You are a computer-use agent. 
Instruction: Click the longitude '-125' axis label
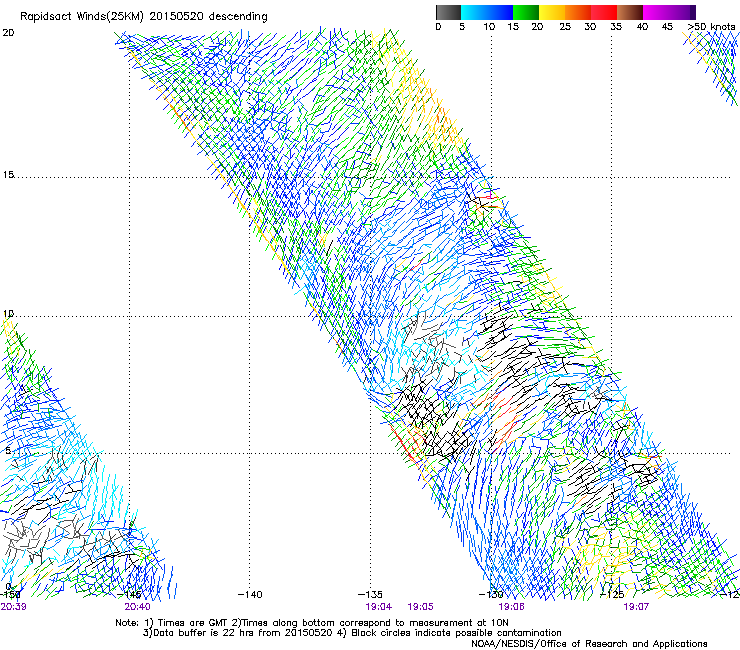click(612, 595)
